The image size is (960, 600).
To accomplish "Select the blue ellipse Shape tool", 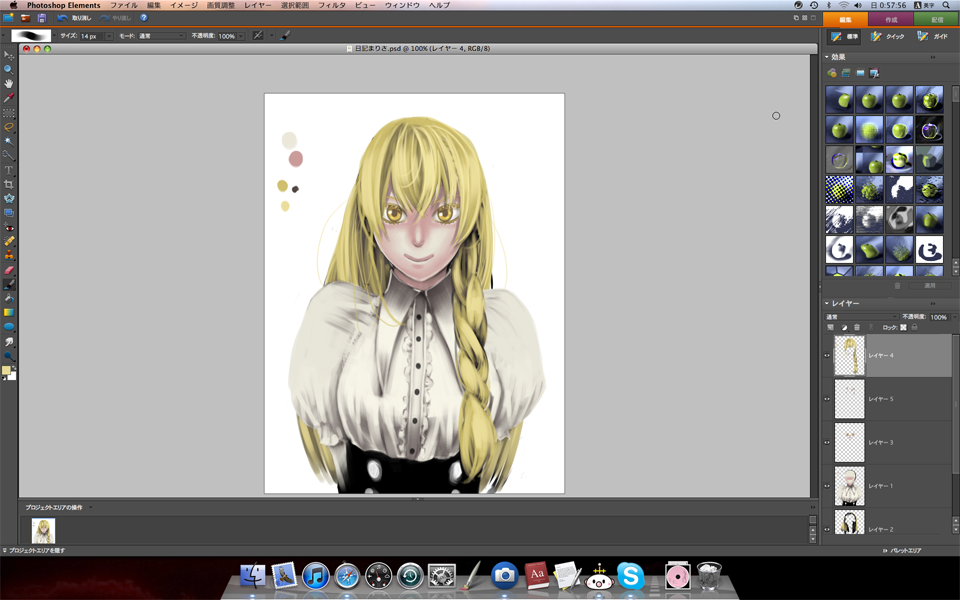I will [9, 327].
